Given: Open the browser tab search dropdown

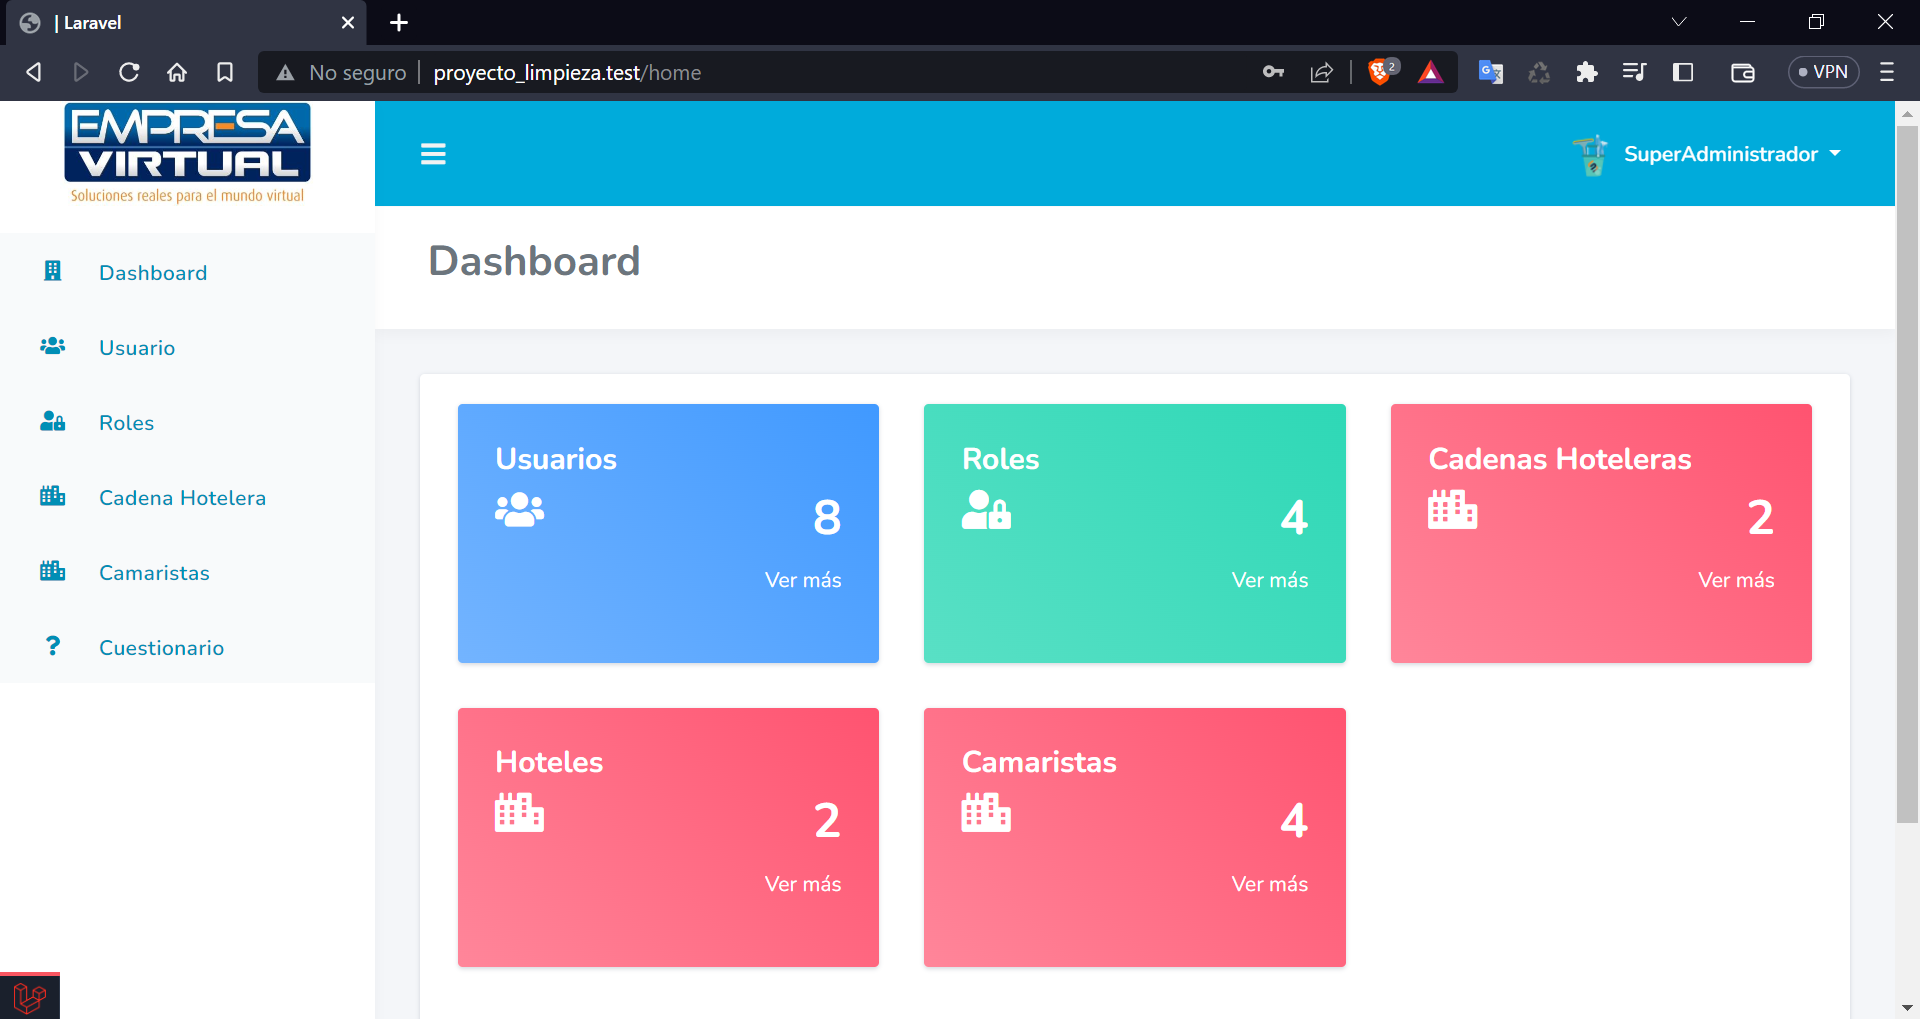Looking at the screenshot, I should click(1679, 21).
